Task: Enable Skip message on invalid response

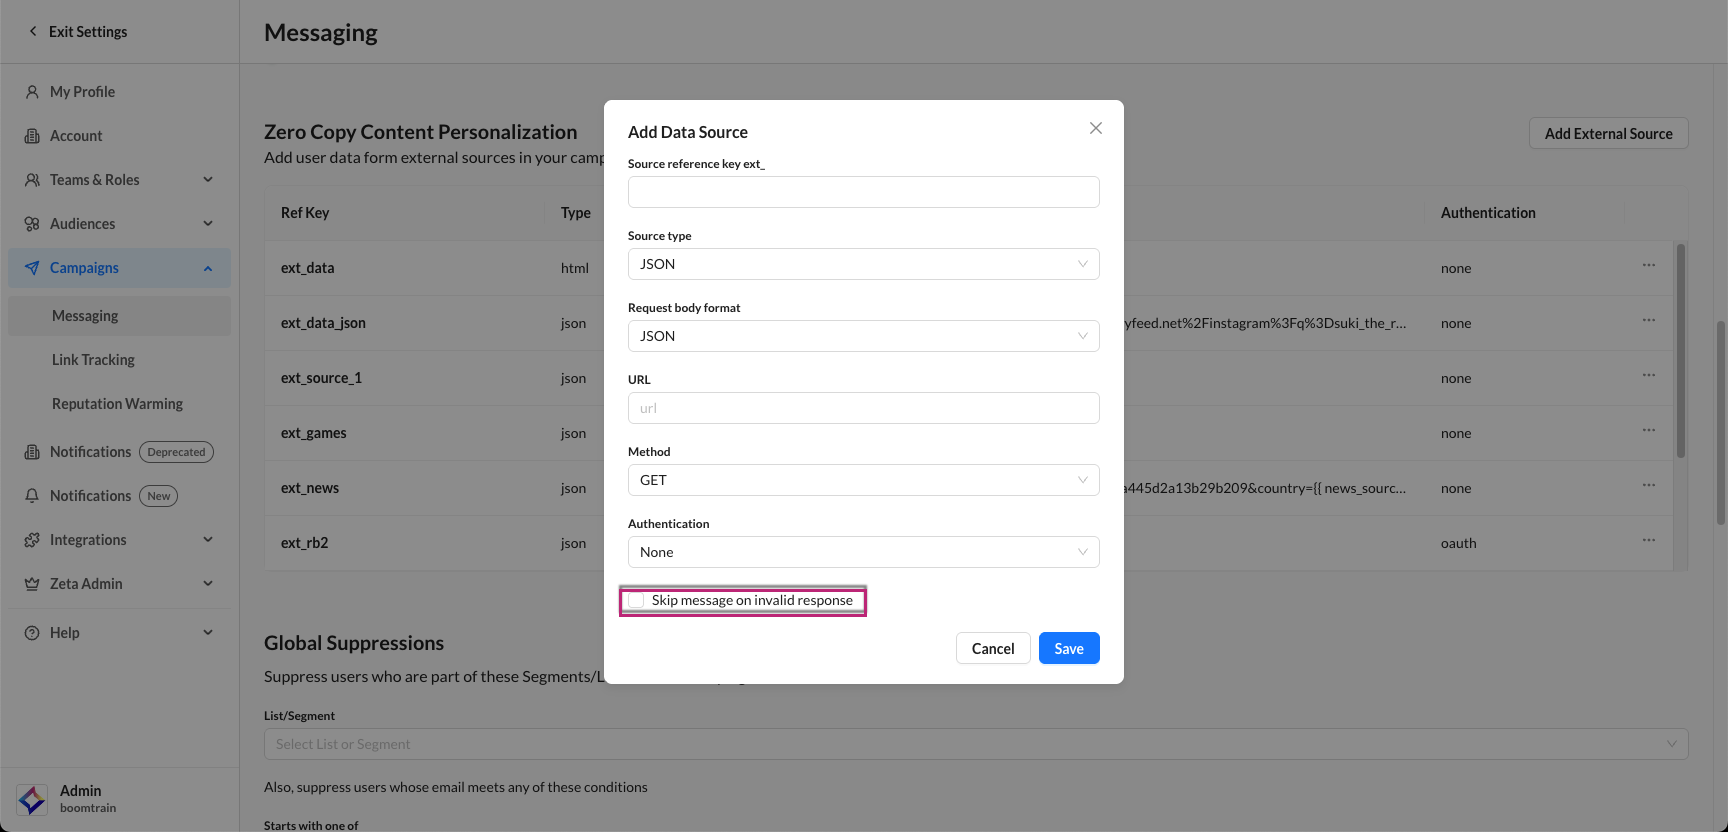Action: coord(637,600)
